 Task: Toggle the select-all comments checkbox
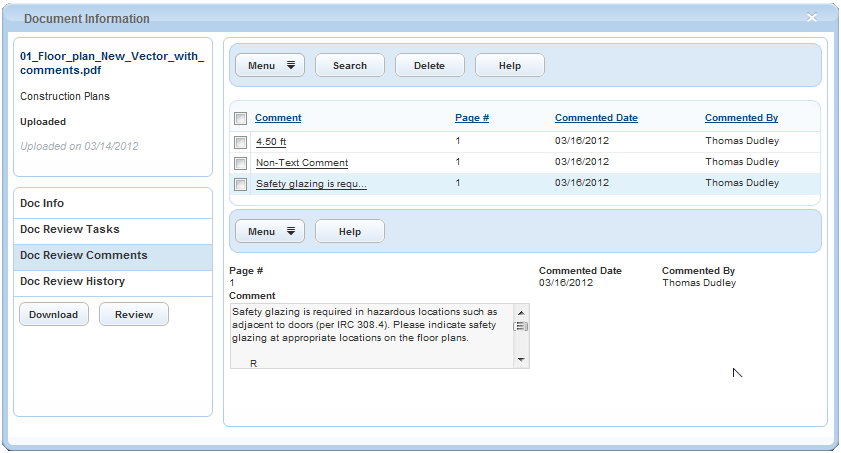coord(240,119)
